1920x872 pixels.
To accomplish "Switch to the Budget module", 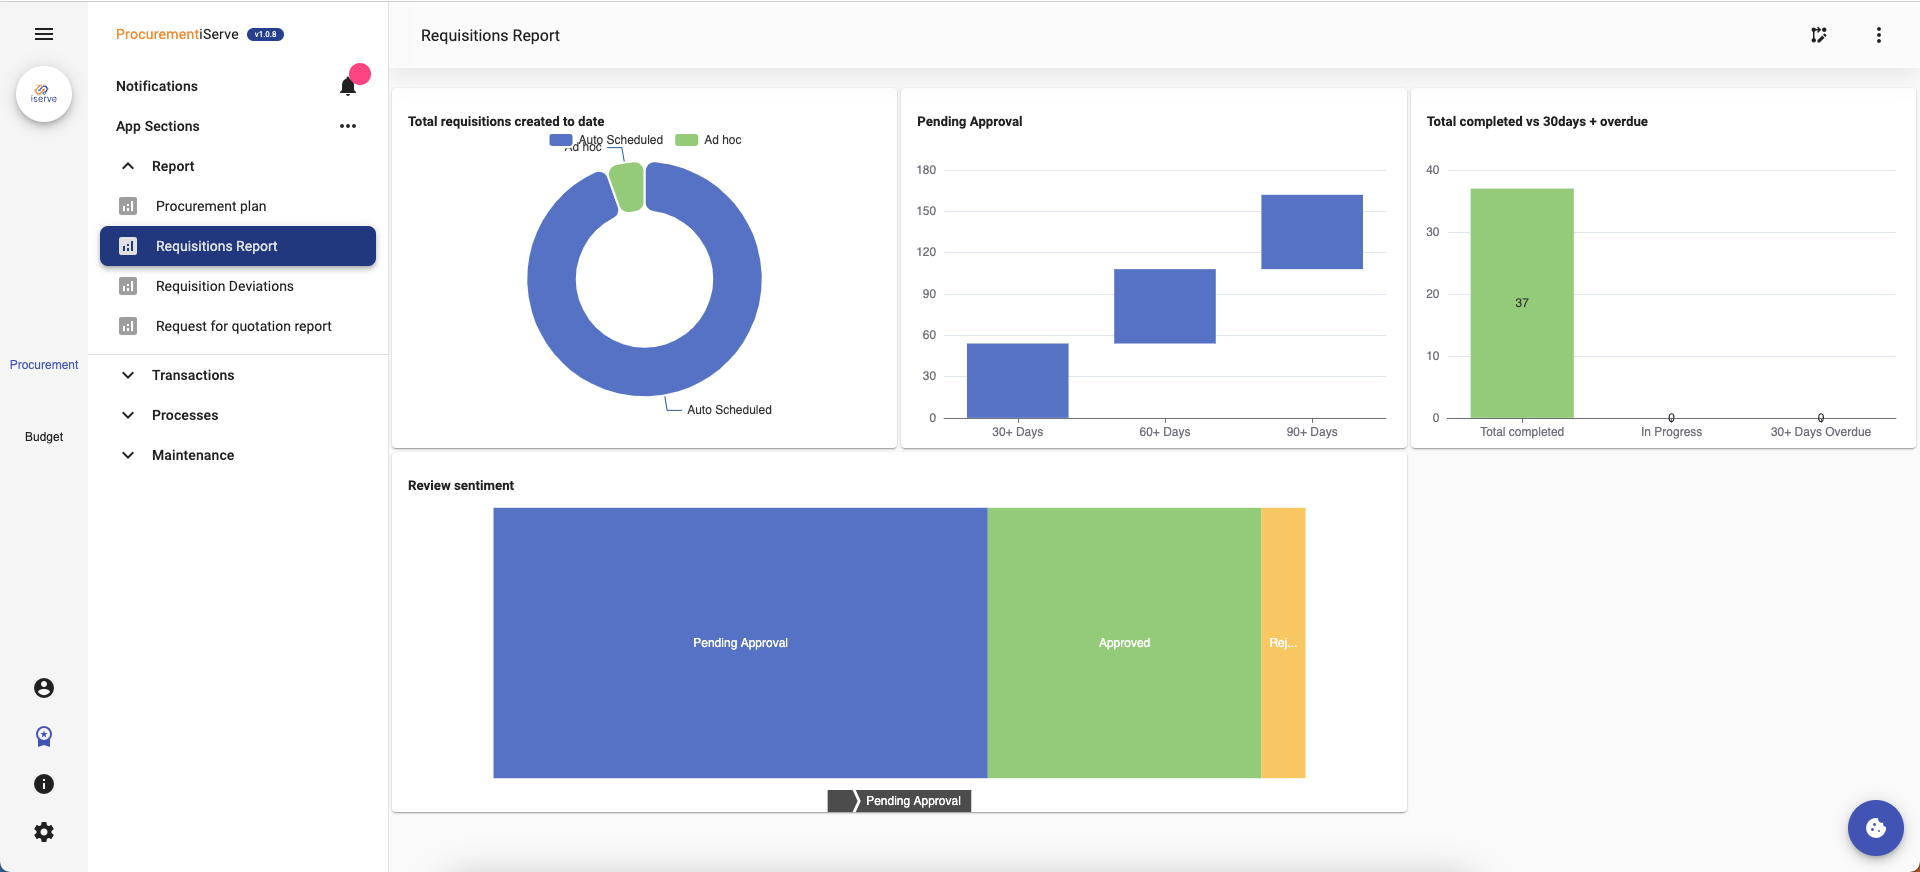I will [44, 437].
